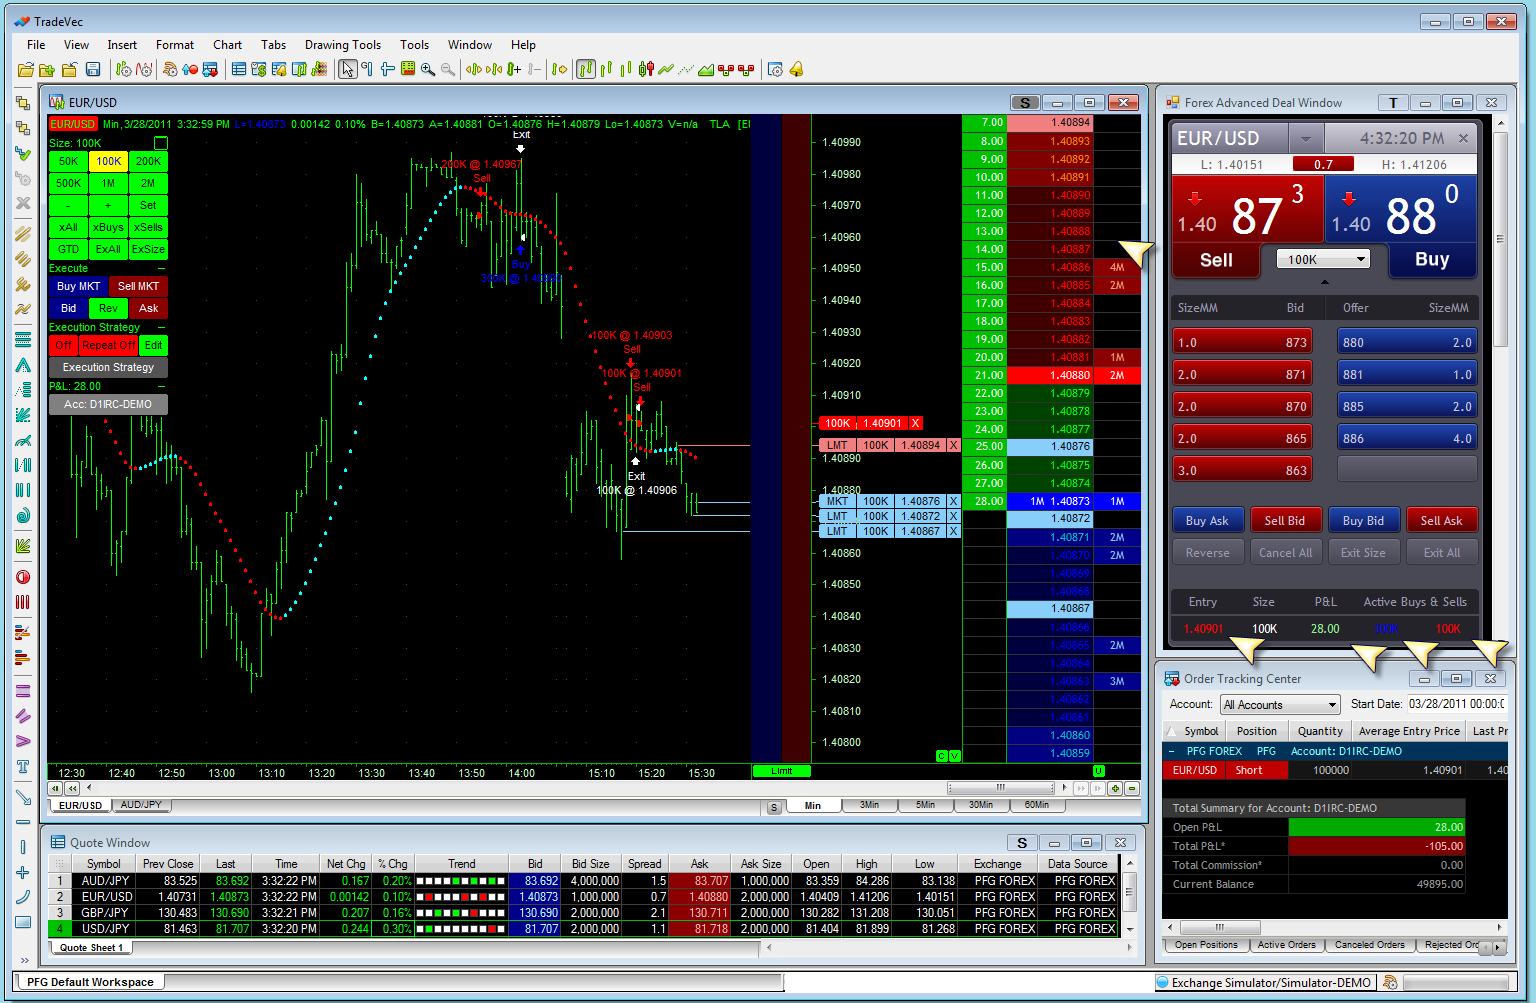Screen dimensions: 1536x1003
Task: Open the Drawing Tools menu
Action: (x=343, y=44)
